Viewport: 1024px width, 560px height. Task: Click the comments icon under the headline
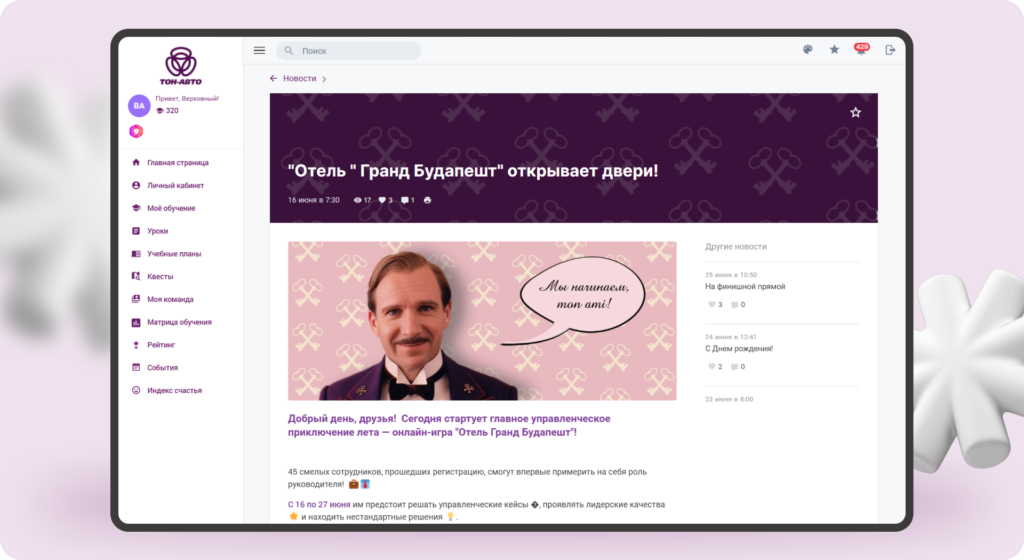405,200
